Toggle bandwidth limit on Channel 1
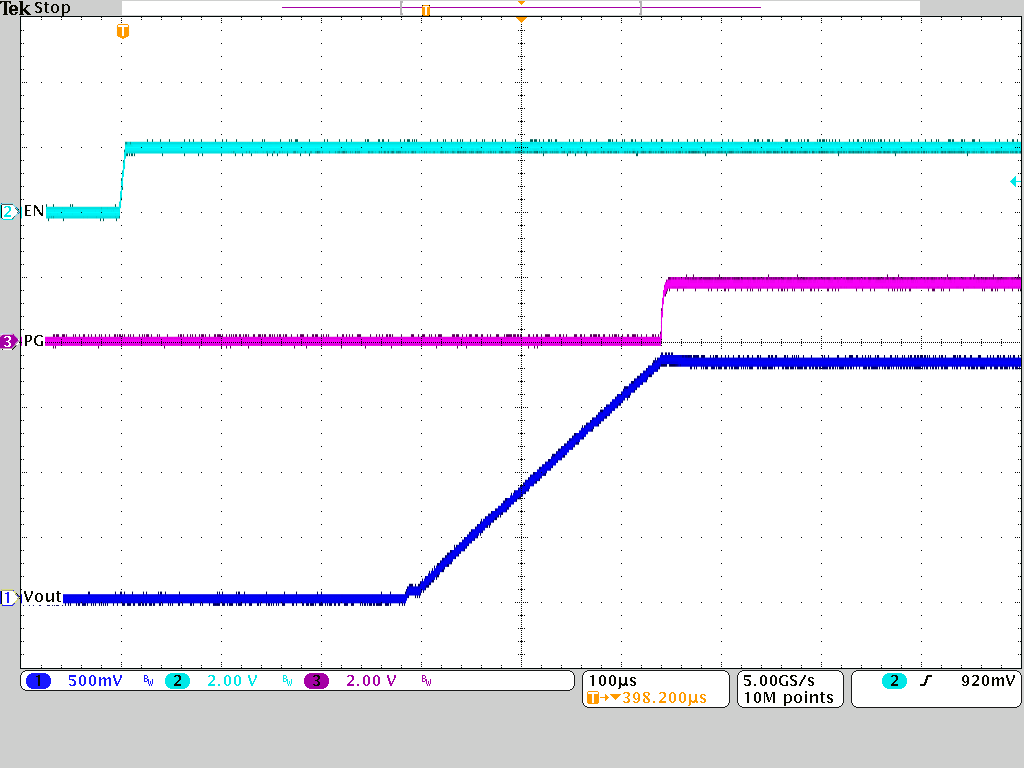This screenshot has width=1024, height=768. [x=146, y=680]
